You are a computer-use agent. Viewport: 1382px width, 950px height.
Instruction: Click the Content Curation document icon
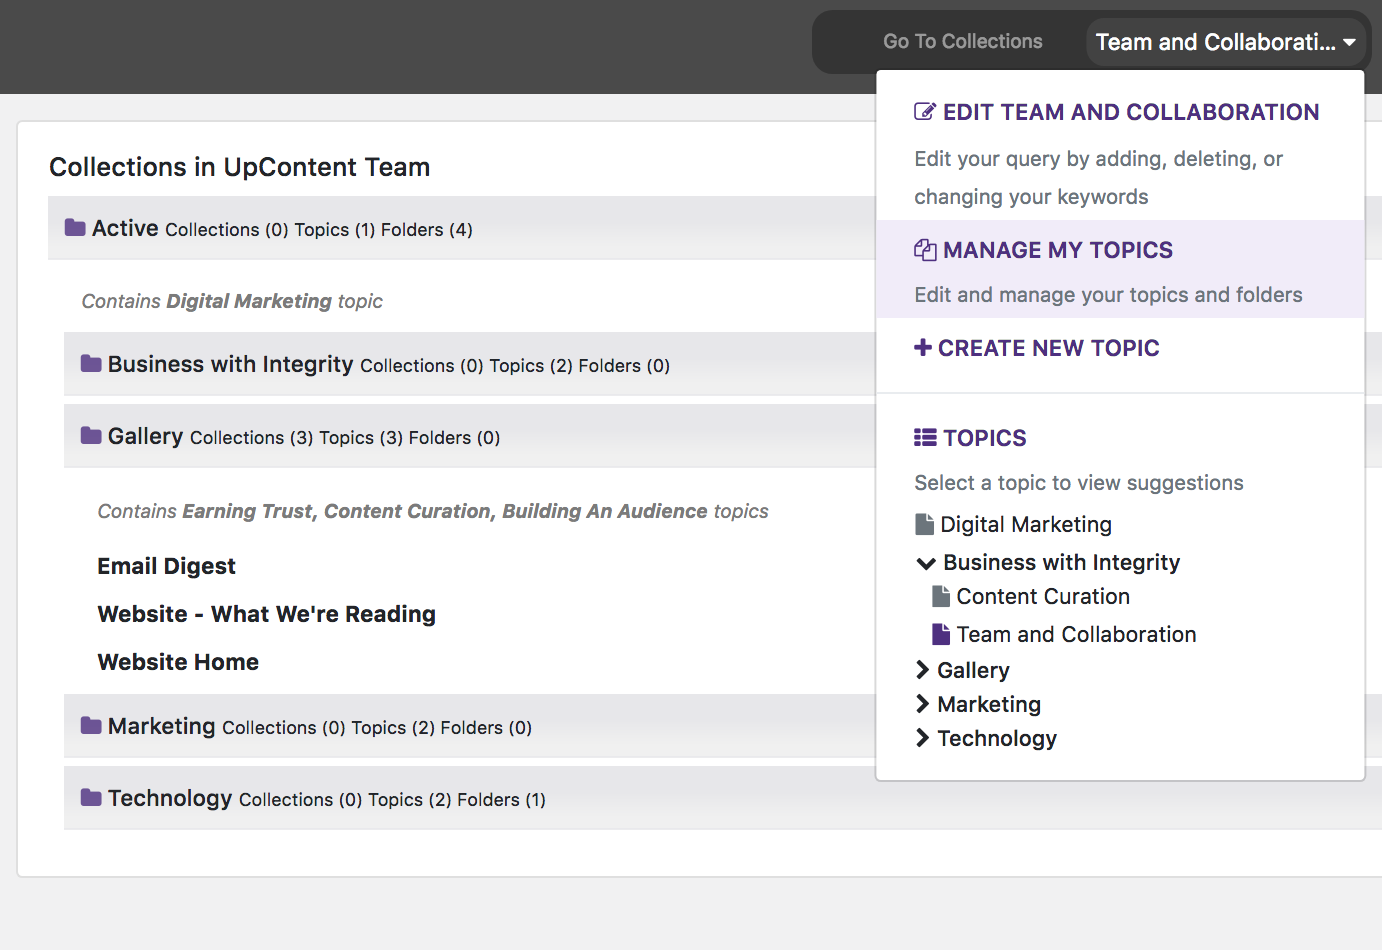coord(941,597)
